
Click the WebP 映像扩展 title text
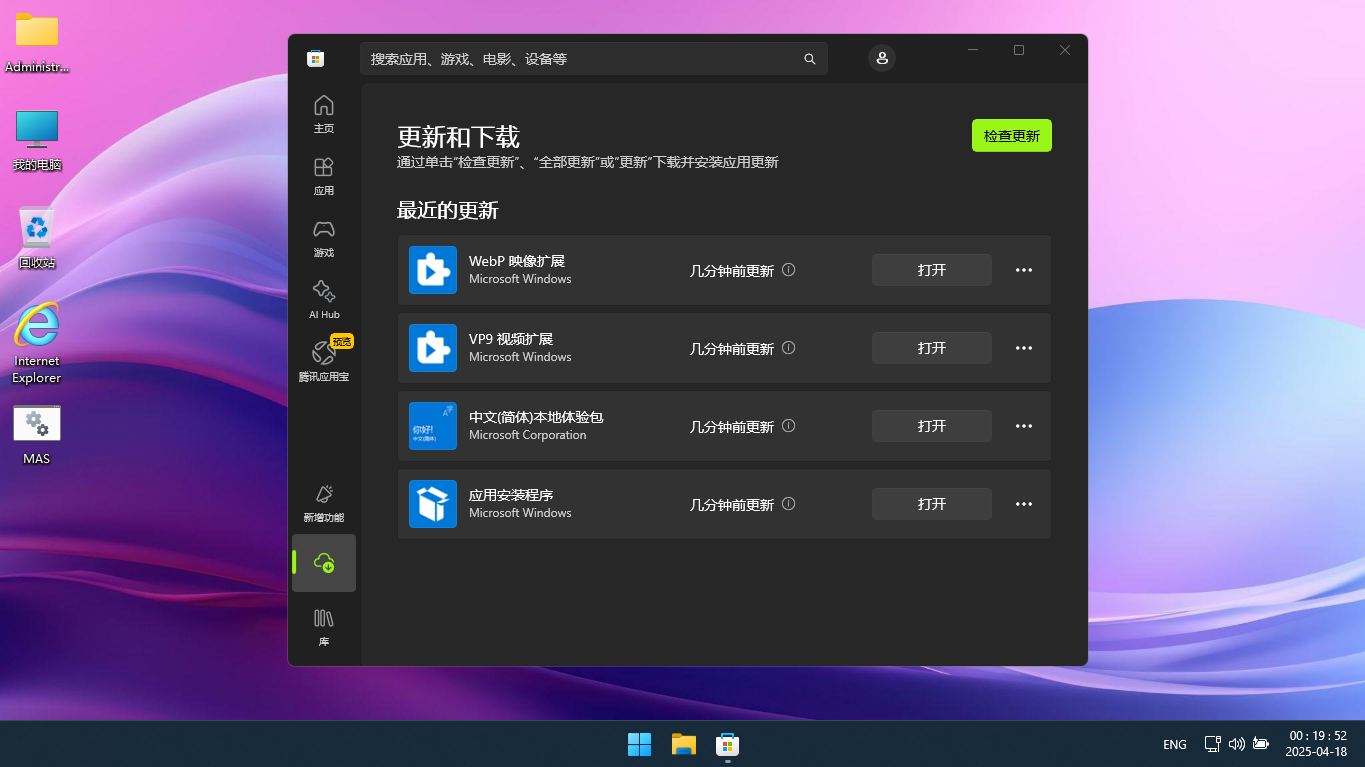[x=517, y=261]
